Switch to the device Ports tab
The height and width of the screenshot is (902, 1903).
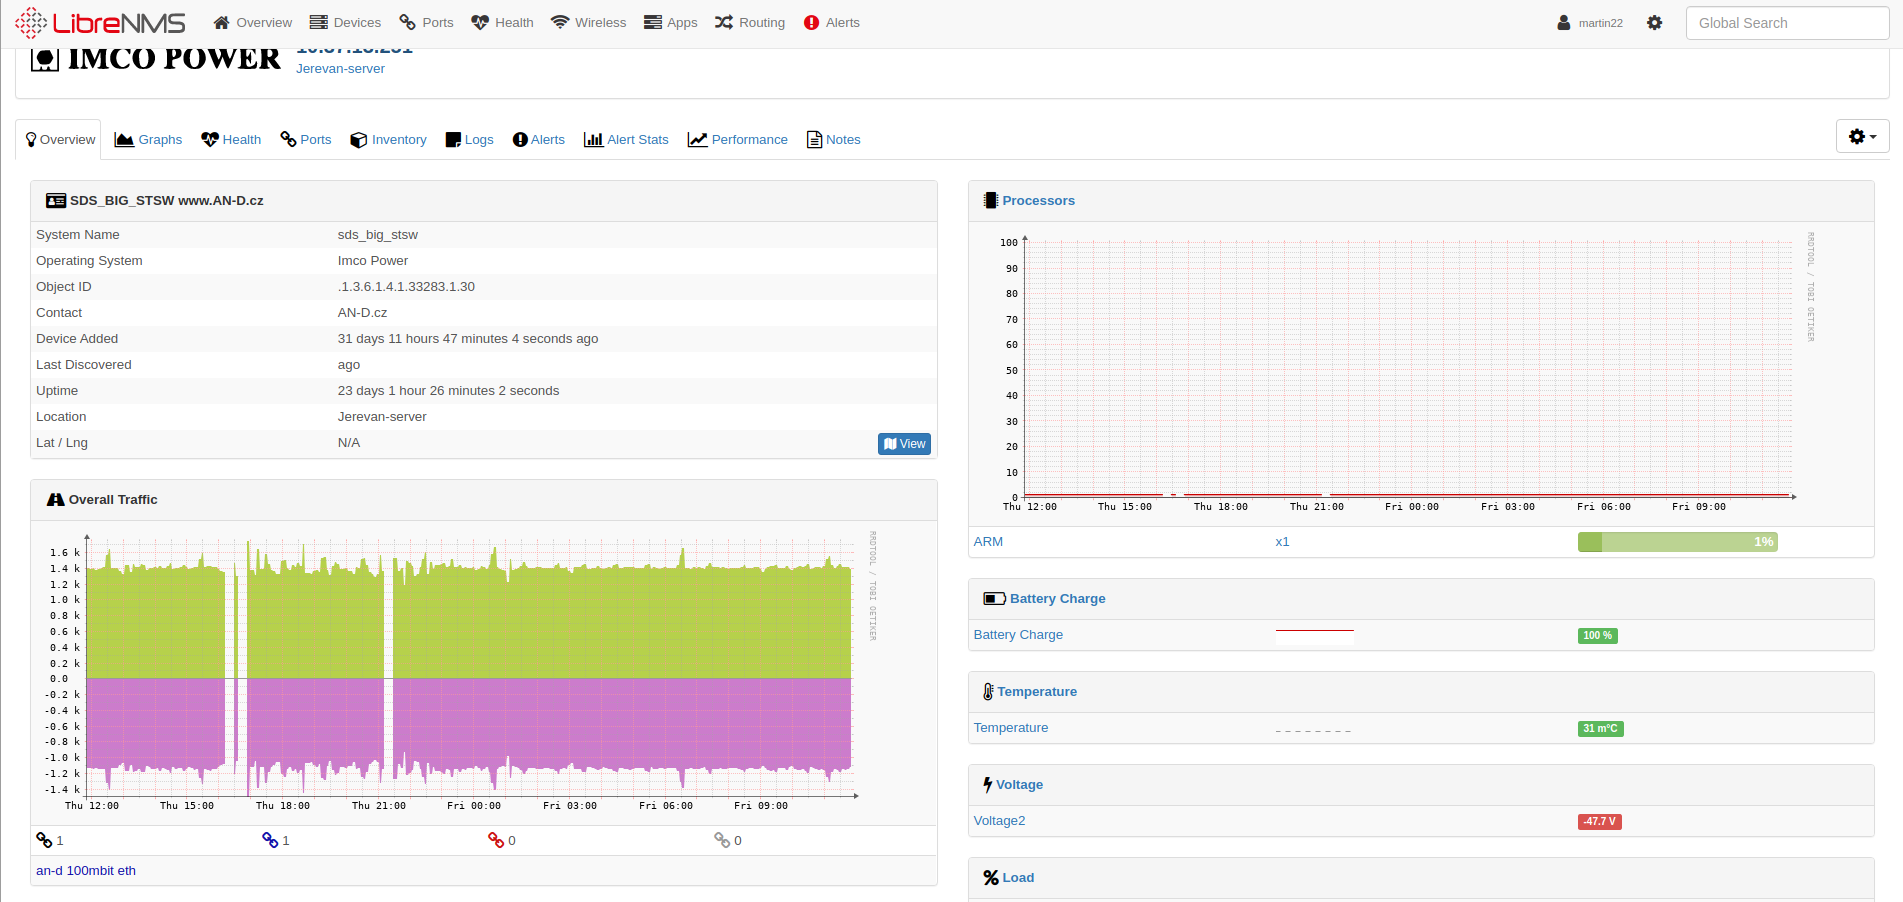(x=305, y=140)
